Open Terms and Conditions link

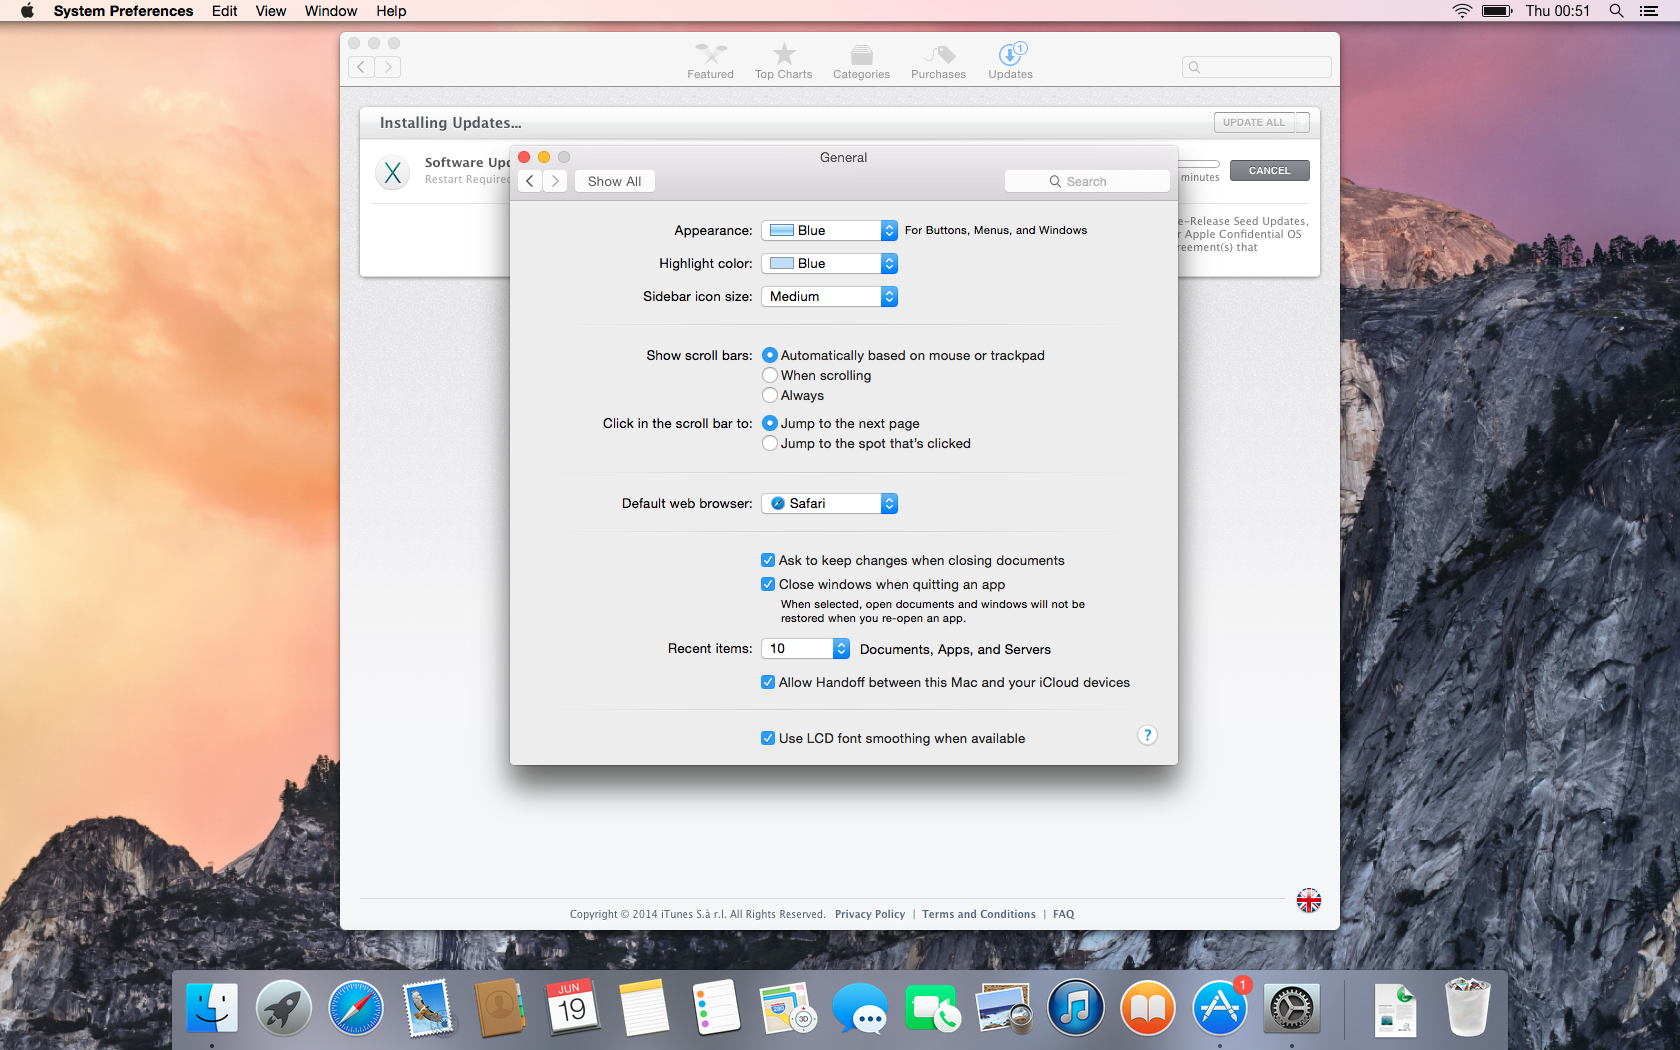click(979, 914)
